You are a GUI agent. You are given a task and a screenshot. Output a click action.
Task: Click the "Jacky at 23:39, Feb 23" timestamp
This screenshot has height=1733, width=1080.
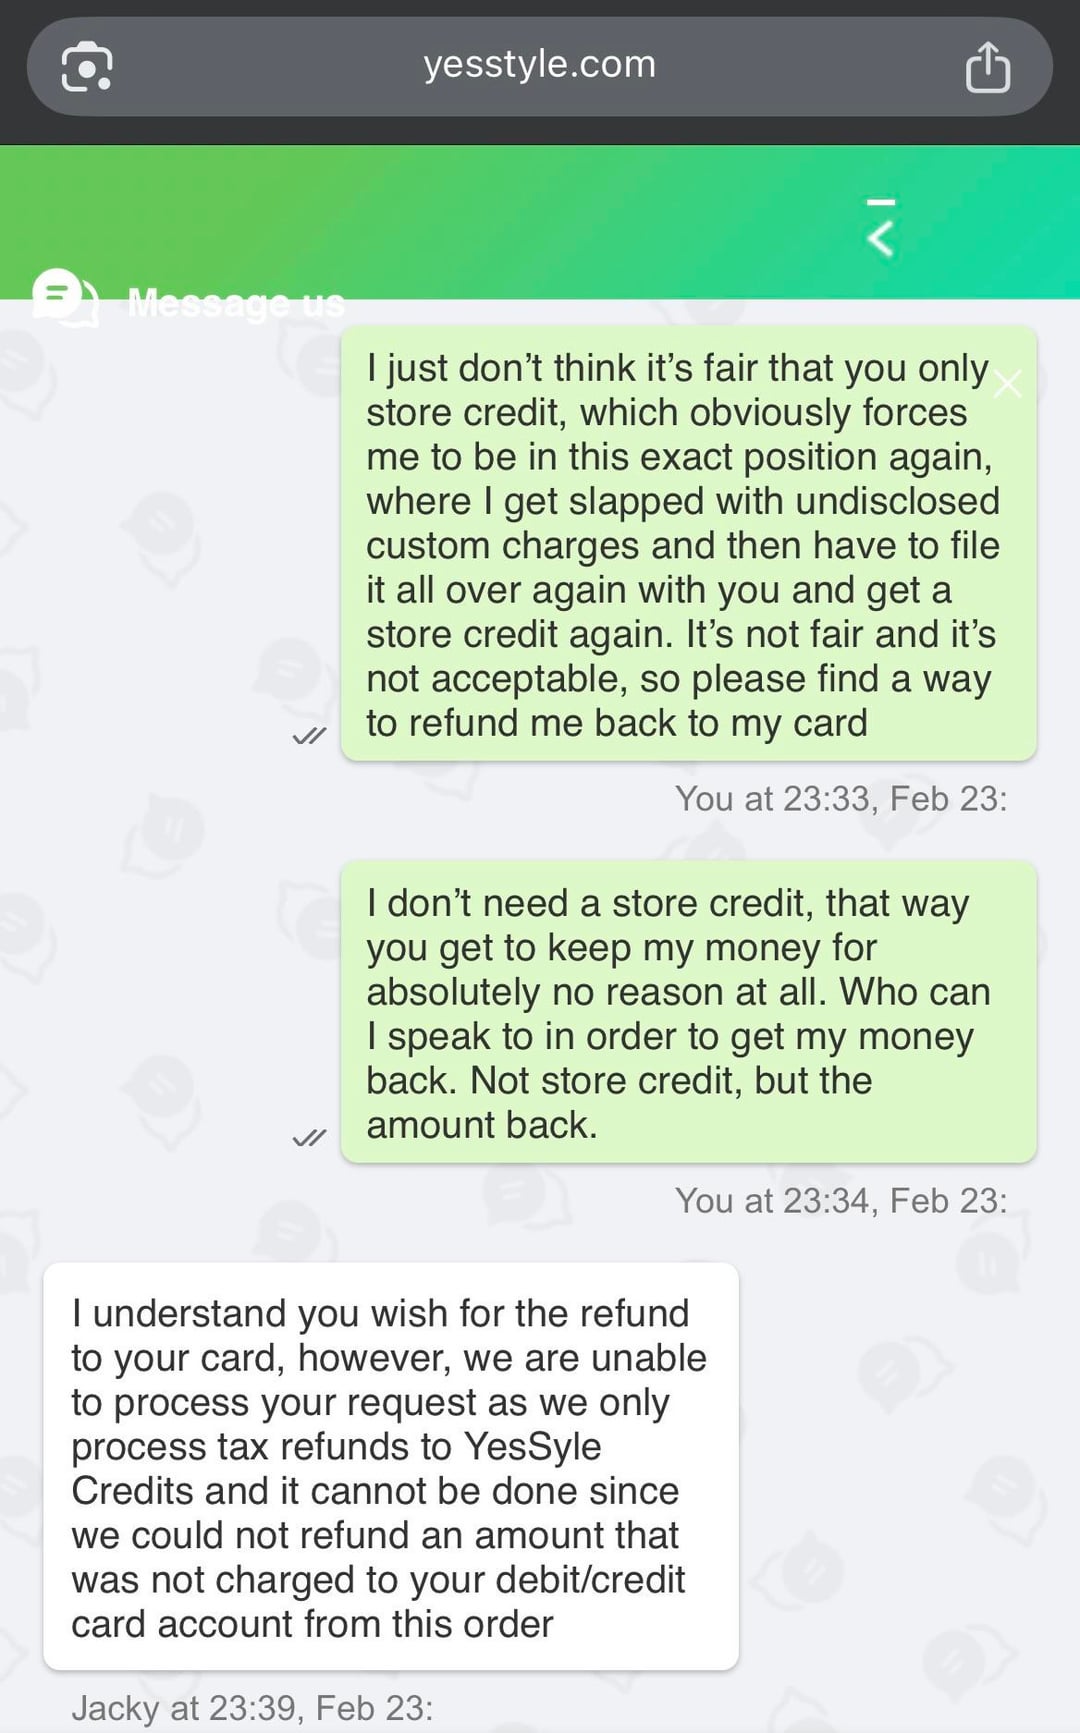point(252,1708)
